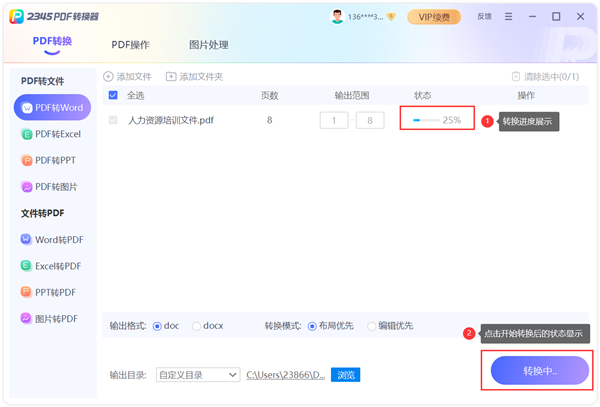This screenshot has width=600, height=407.
Task: Open the 自定义目录 output directory dropdown
Action: pyautogui.click(x=198, y=375)
